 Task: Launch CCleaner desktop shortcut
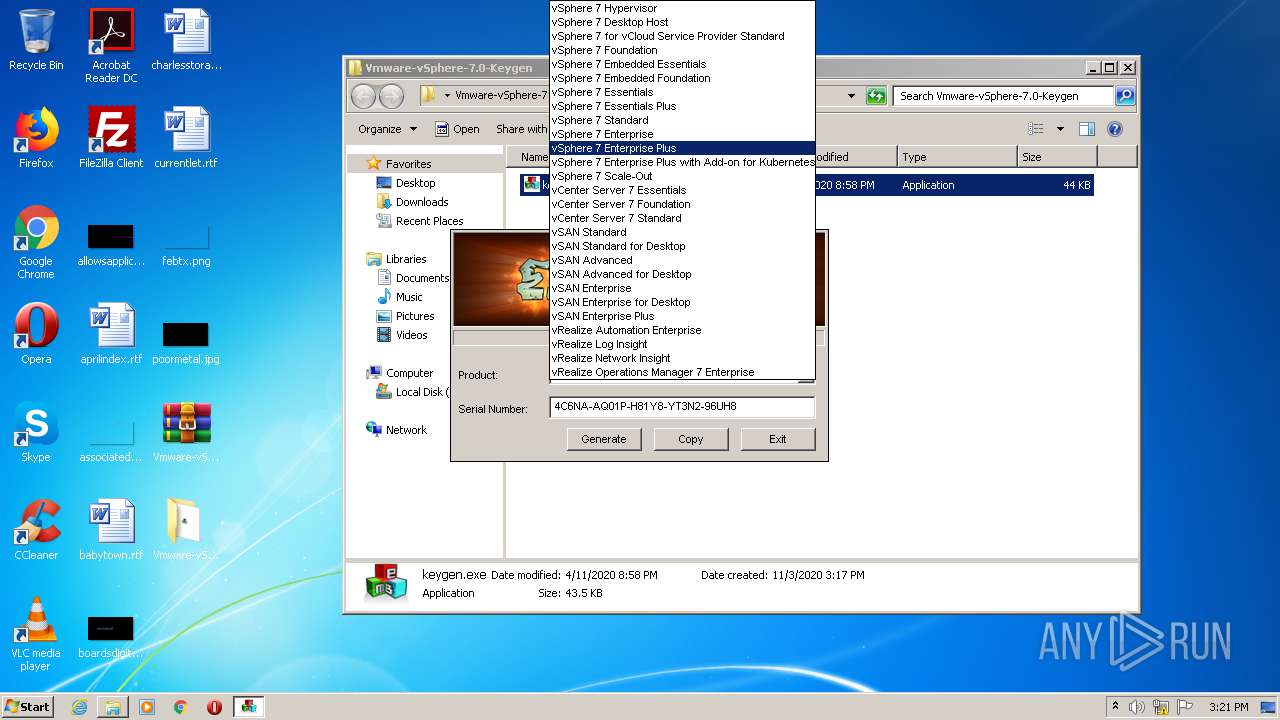point(36,530)
